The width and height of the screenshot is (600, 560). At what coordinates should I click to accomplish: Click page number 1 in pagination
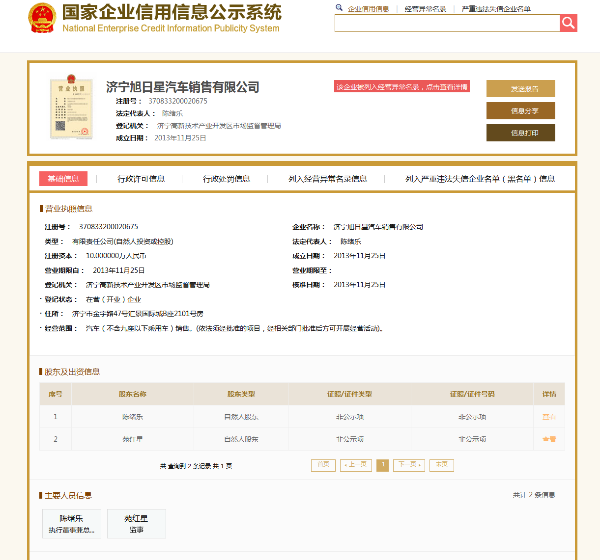tap(383, 465)
